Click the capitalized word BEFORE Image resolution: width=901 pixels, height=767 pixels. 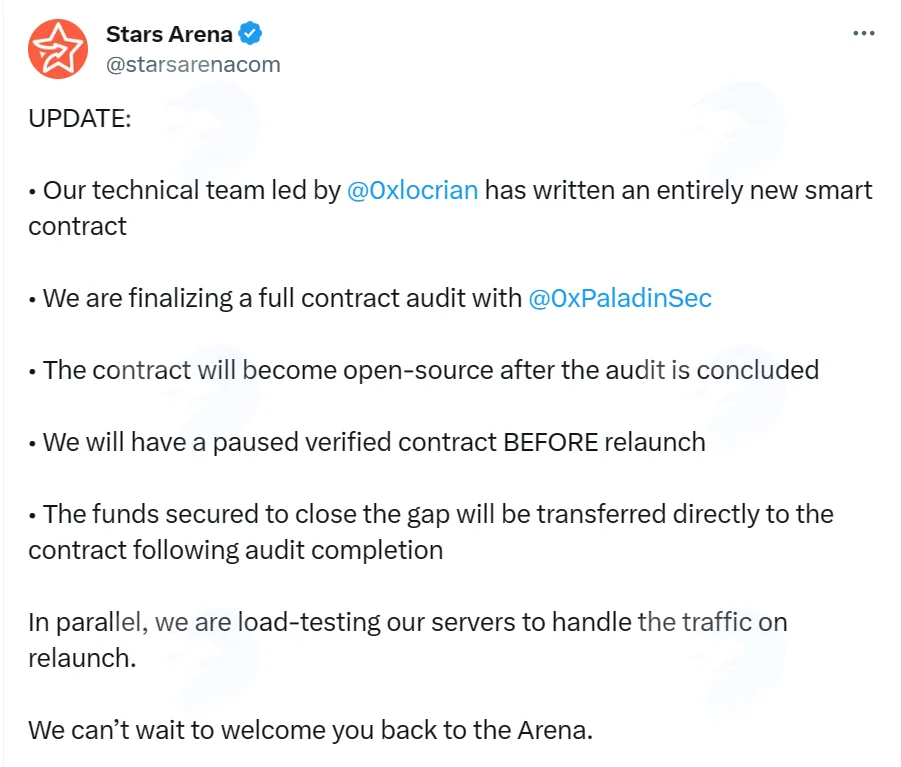[x=550, y=442]
